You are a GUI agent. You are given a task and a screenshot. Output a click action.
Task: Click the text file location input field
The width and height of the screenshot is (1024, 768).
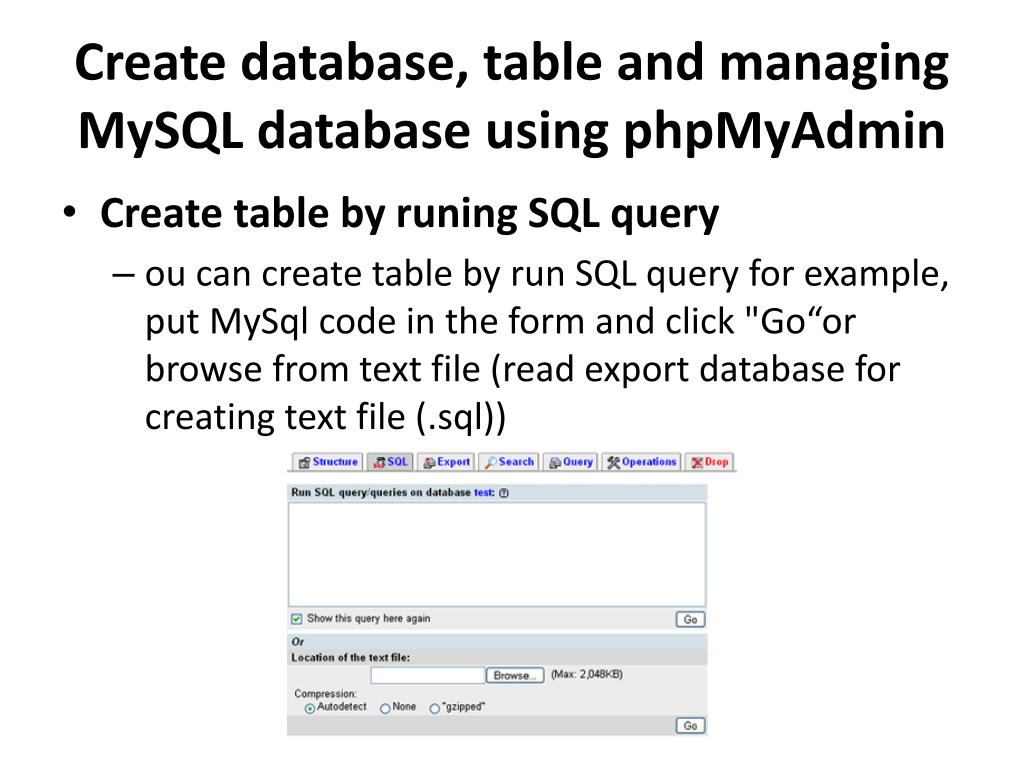pos(428,675)
